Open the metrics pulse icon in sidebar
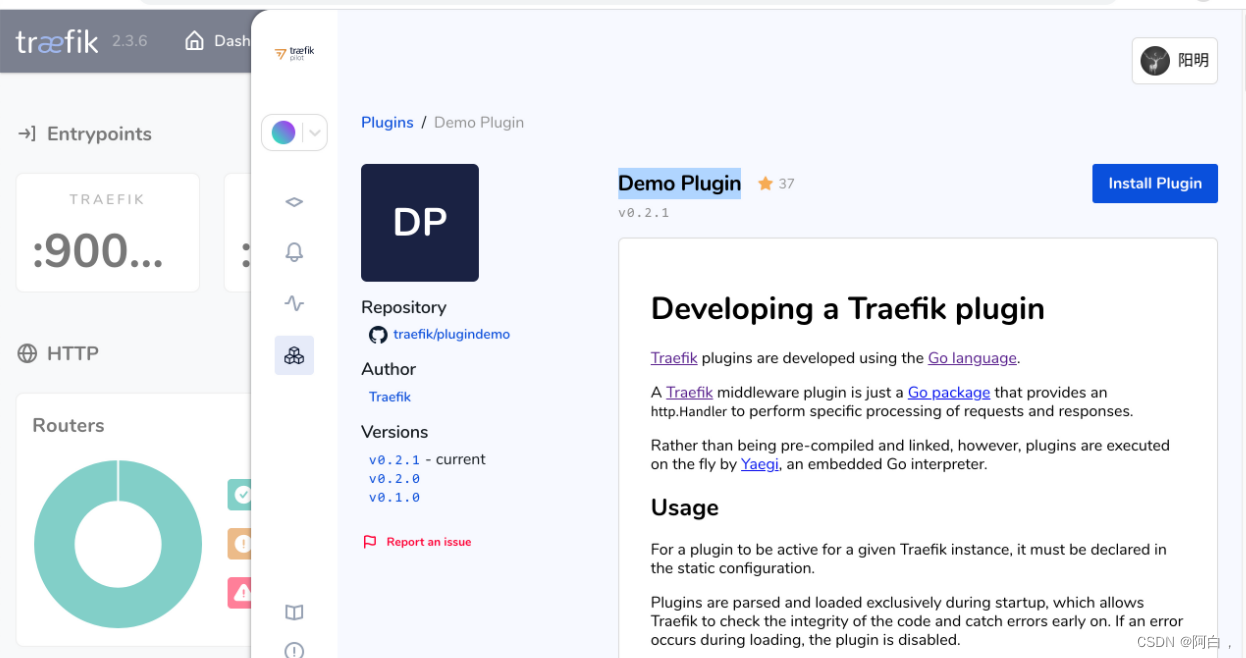 (294, 303)
